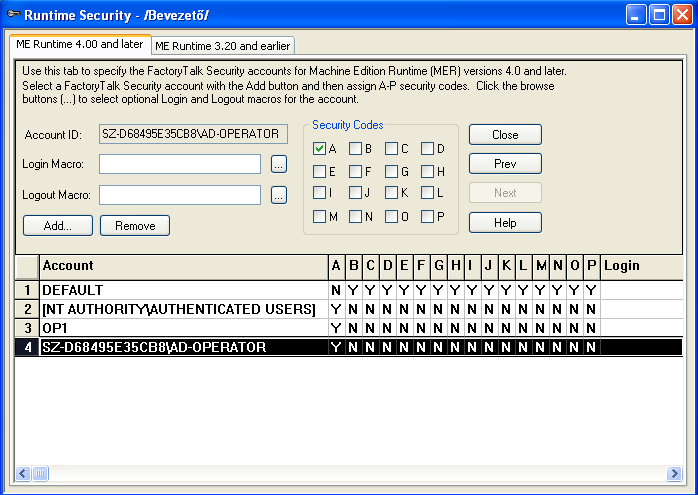Minimize the Runtime Security window
This screenshot has width=698, height=495.
point(636,15)
